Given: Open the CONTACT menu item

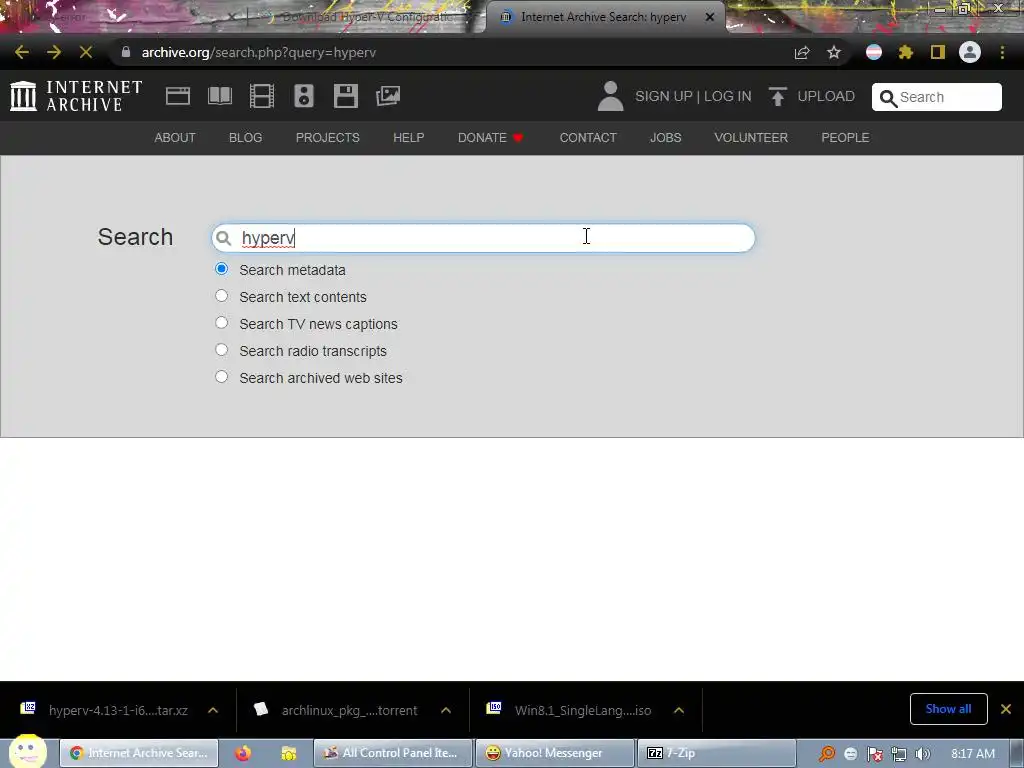Looking at the screenshot, I should 588,138.
